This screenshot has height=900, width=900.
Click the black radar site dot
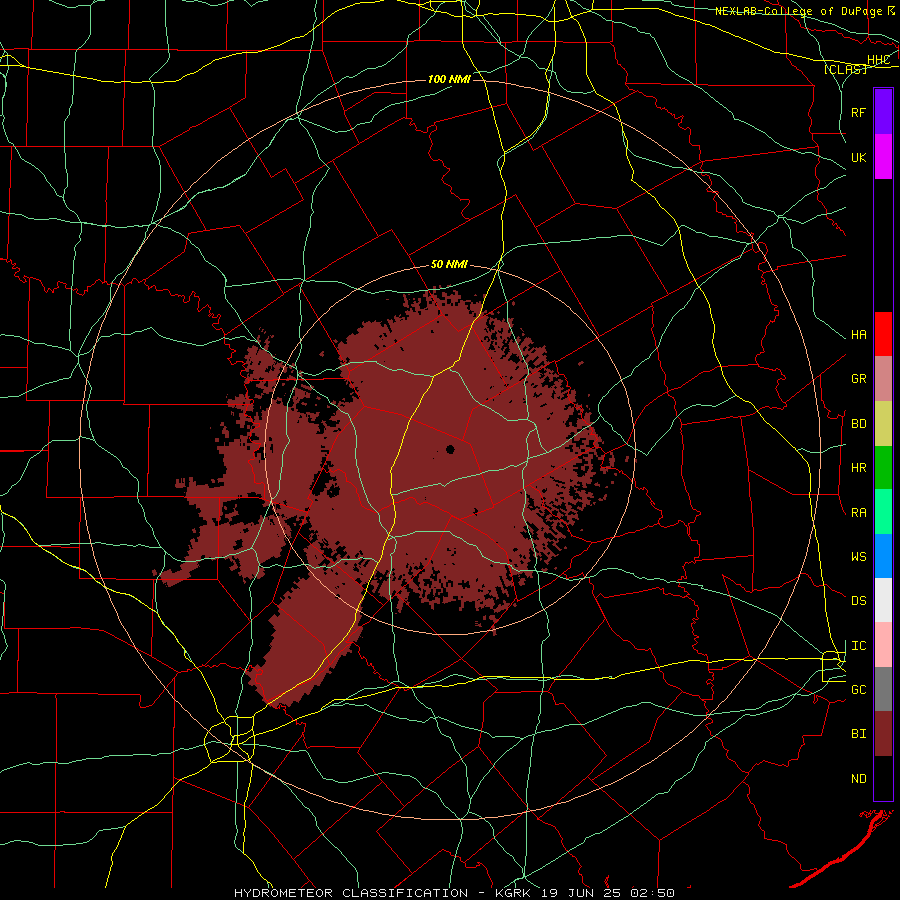(x=451, y=449)
